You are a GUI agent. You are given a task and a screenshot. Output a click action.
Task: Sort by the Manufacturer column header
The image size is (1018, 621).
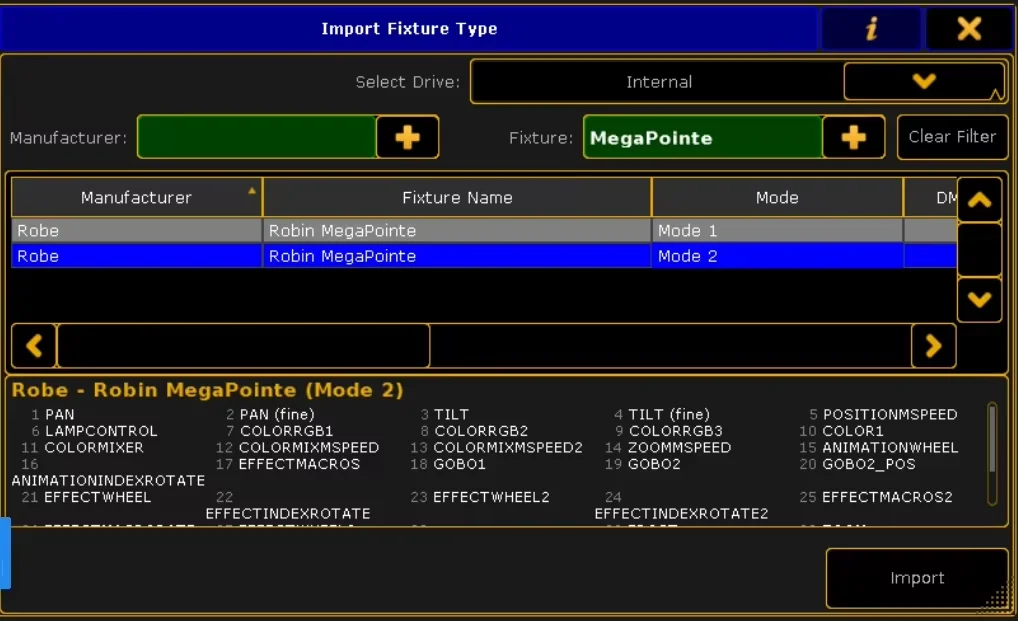(136, 198)
